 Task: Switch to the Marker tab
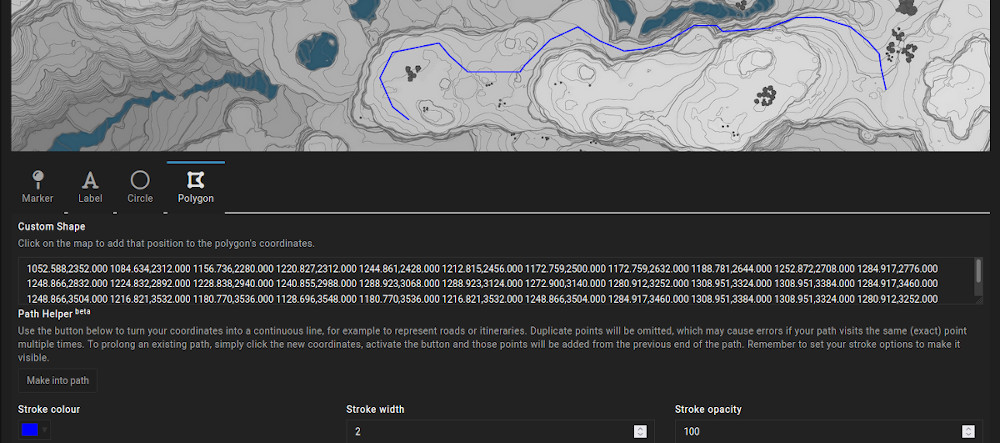pos(38,187)
